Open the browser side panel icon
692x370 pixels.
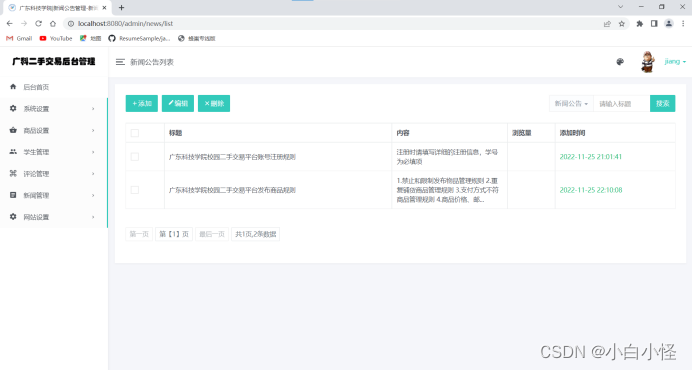tap(654, 24)
